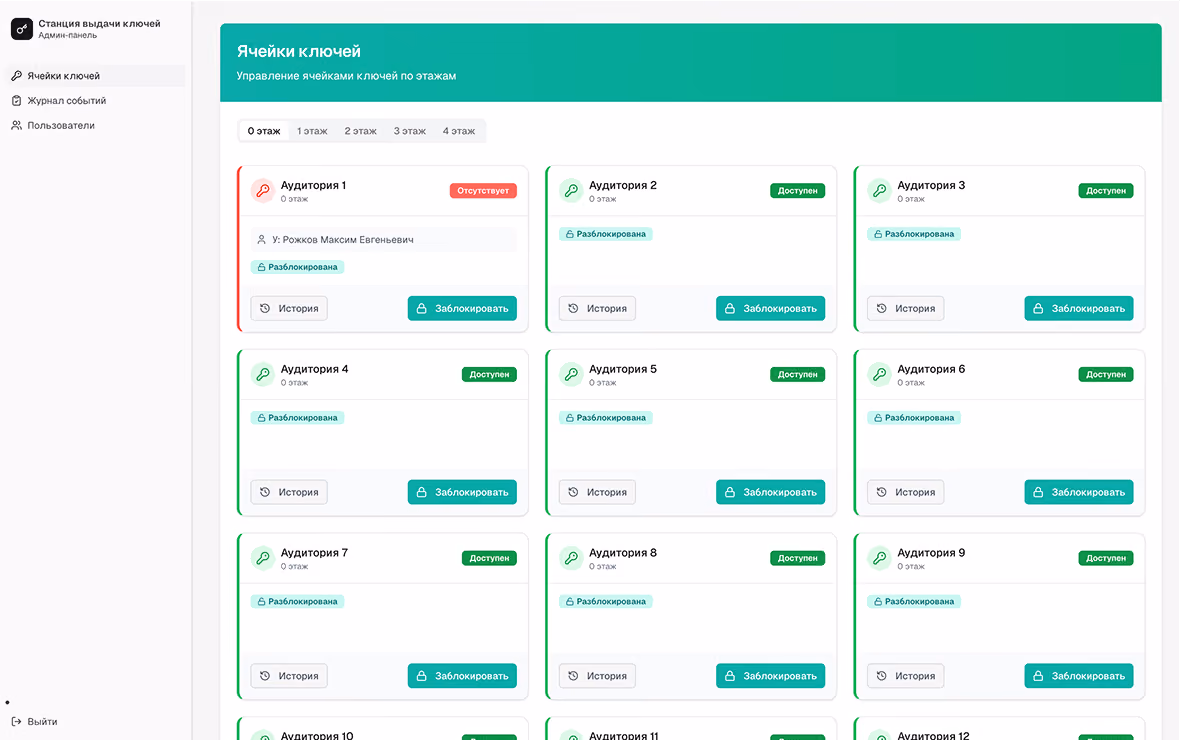Image resolution: width=1180 pixels, height=740 pixels.
Task: Click the green key icon of Аудитория 9
Action: pyautogui.click(x=879, y=558)
